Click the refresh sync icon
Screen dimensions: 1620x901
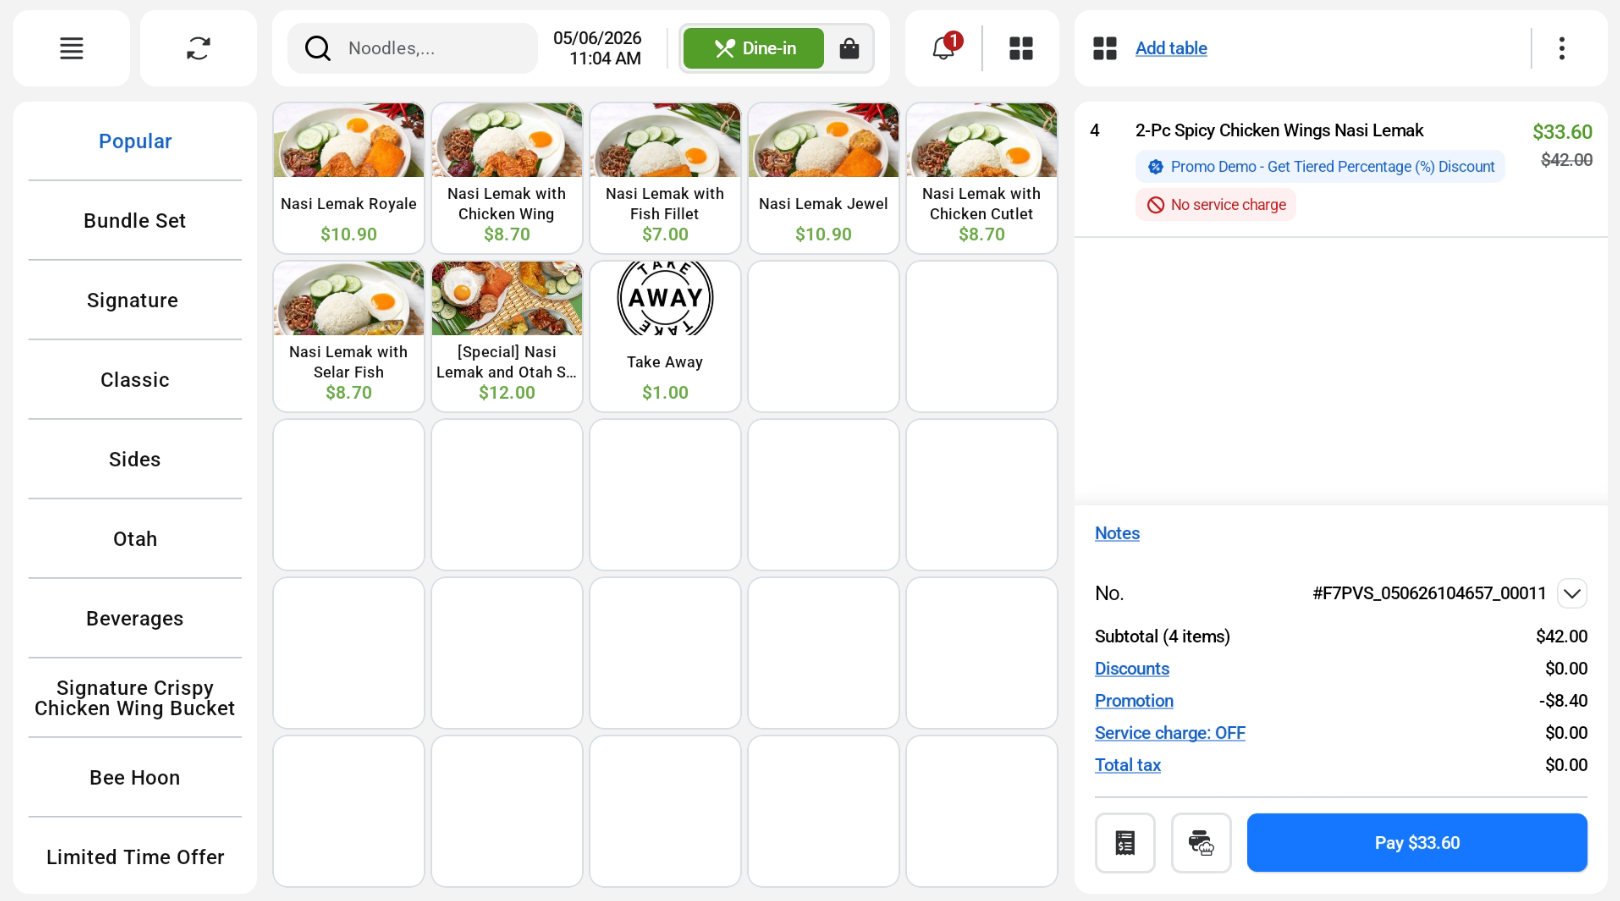click(x=198, y=48)
